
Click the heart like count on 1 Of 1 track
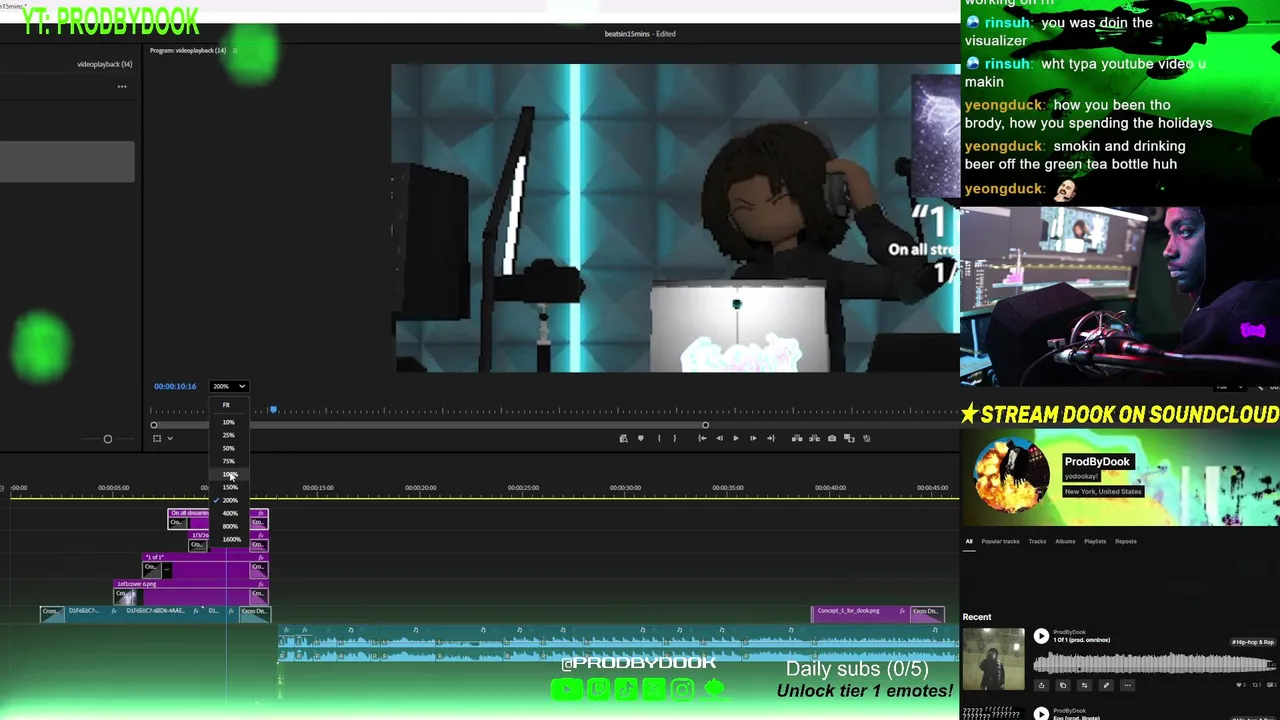pyautogui.click(x=1242, y=685)
